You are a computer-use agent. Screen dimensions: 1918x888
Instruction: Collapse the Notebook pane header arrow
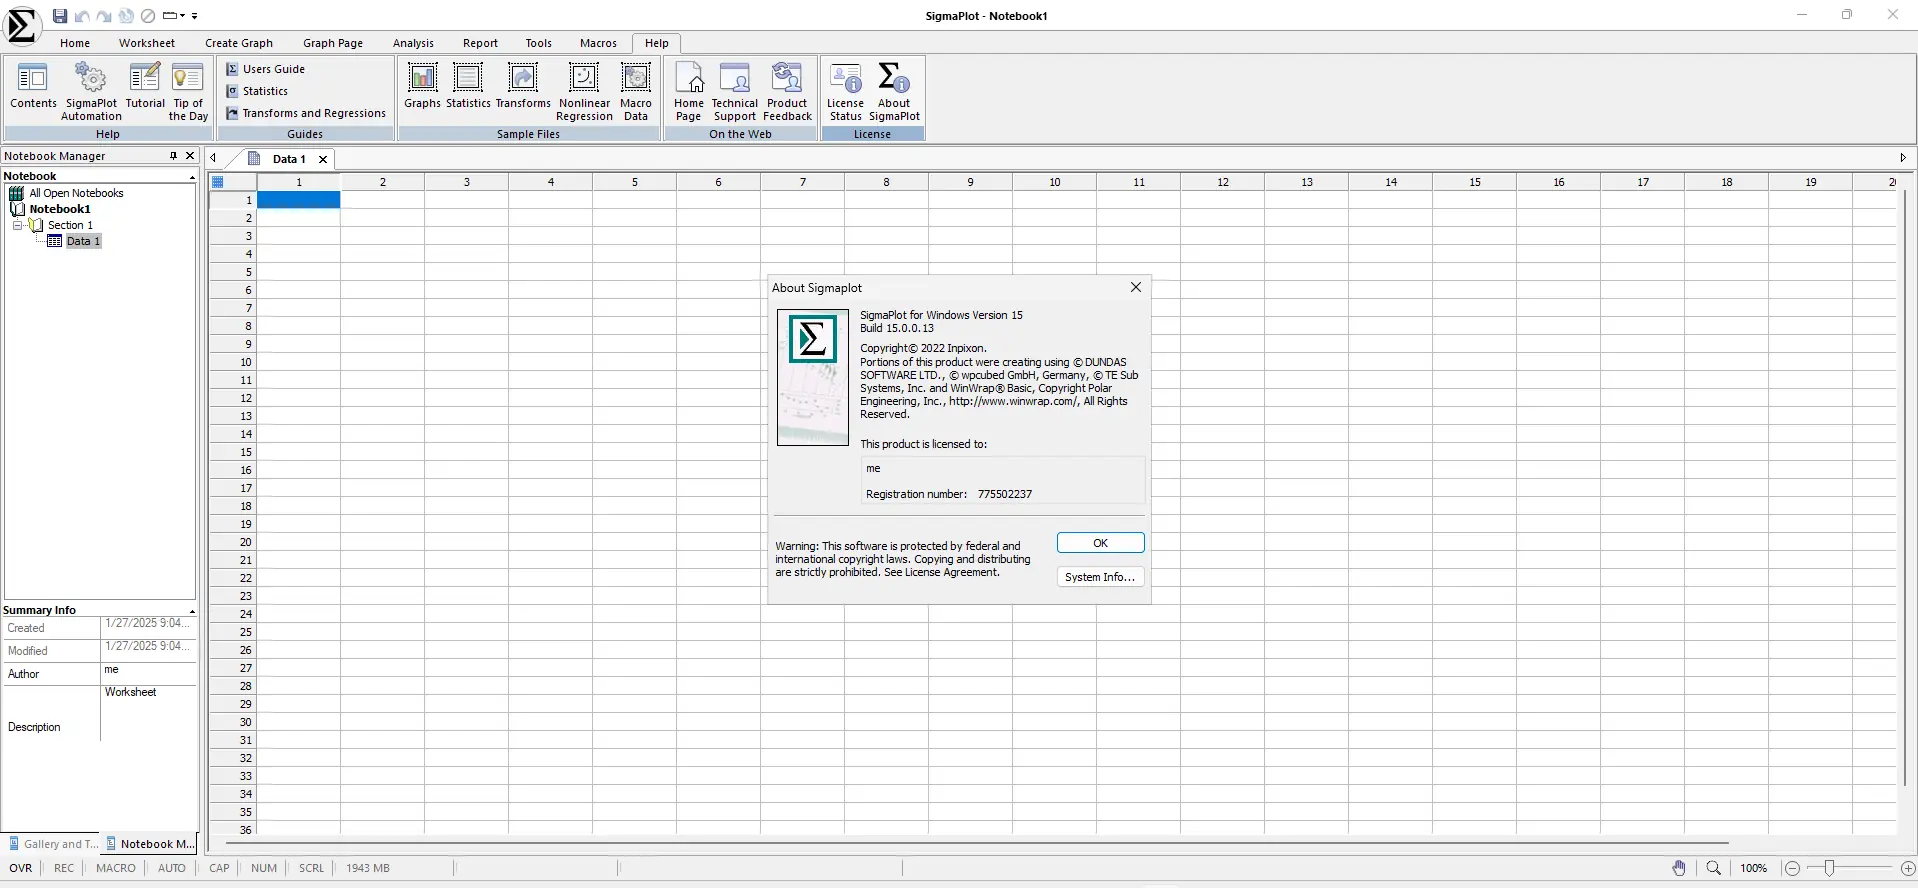(192, 177)
